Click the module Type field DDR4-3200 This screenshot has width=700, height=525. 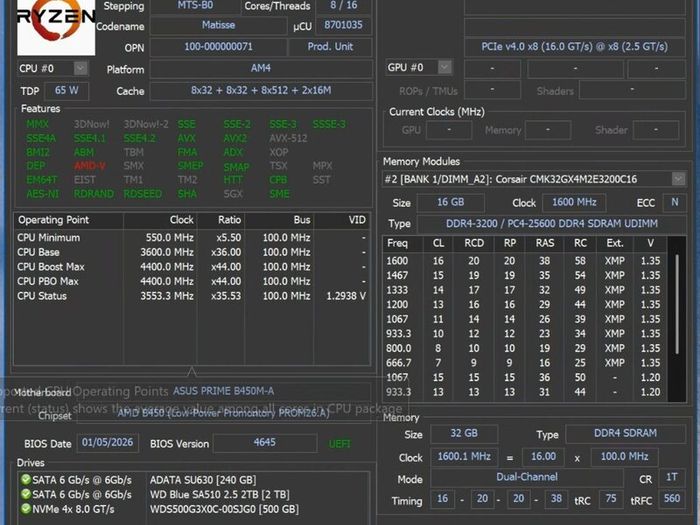pos(551,224)
